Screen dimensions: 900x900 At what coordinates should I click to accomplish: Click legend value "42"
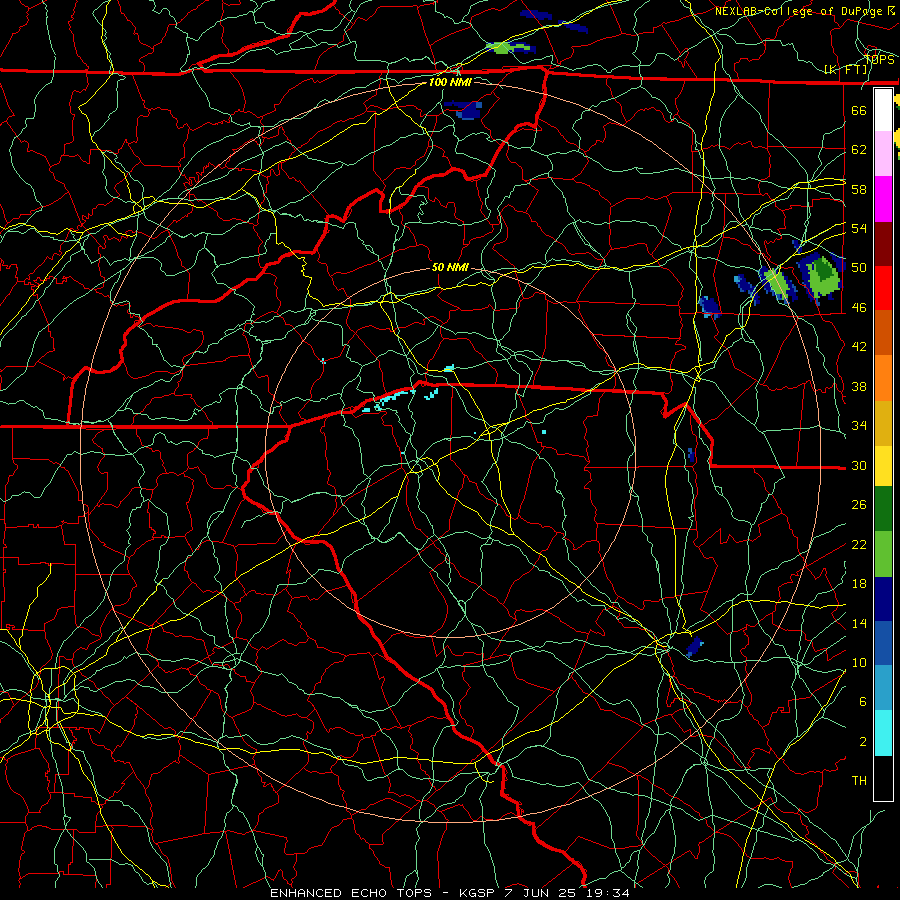coord(859,346)
